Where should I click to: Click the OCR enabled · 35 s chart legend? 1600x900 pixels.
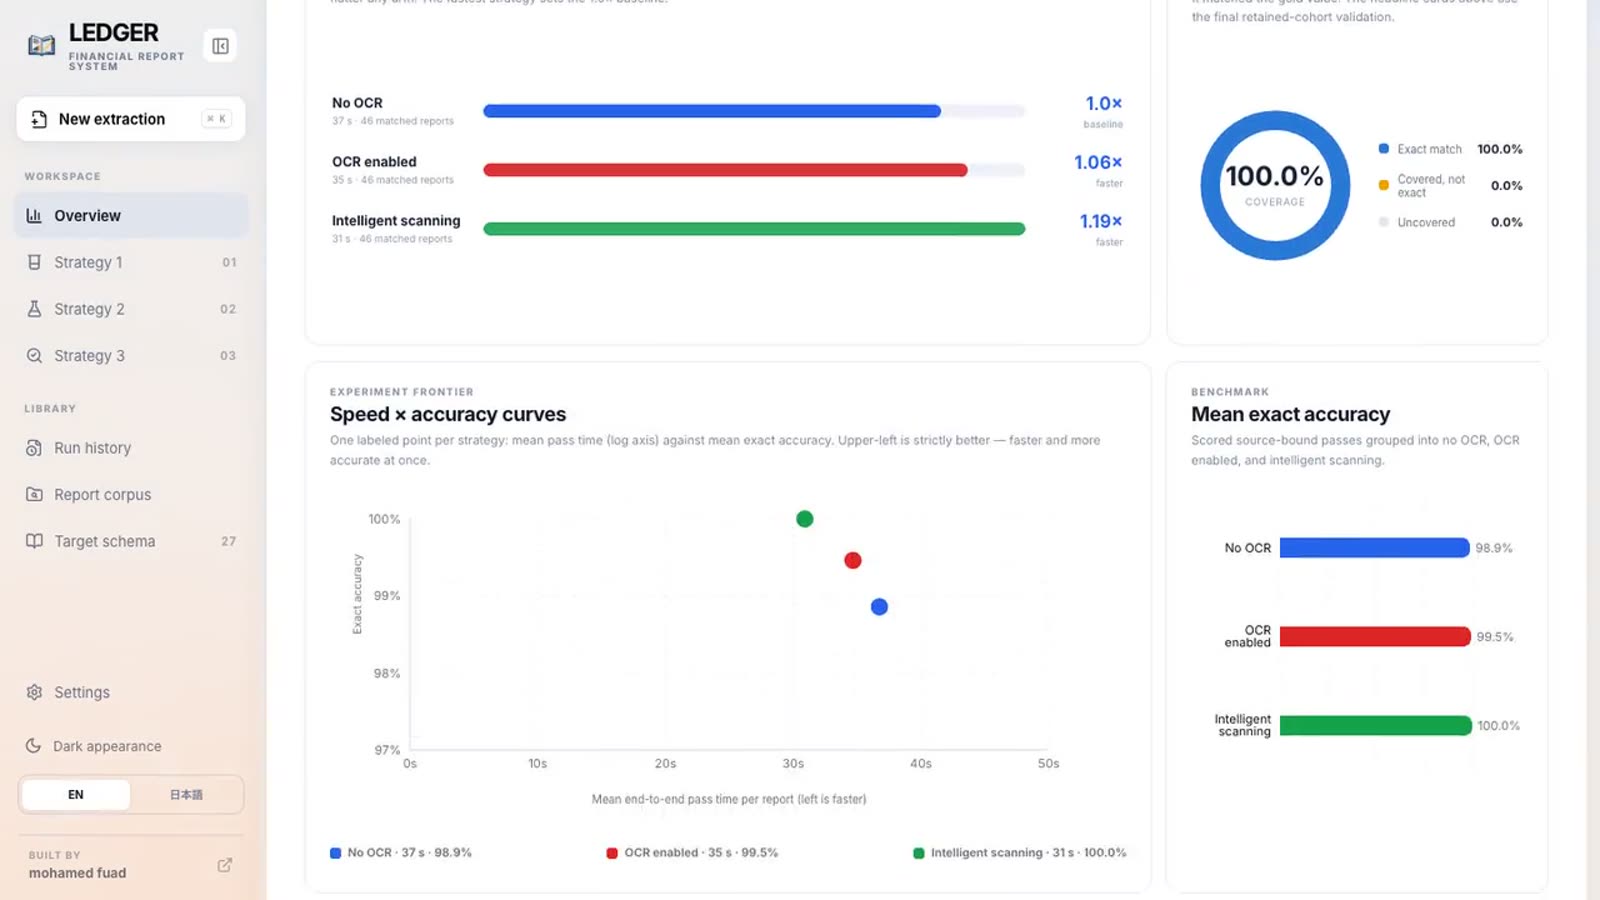(692, 853)
